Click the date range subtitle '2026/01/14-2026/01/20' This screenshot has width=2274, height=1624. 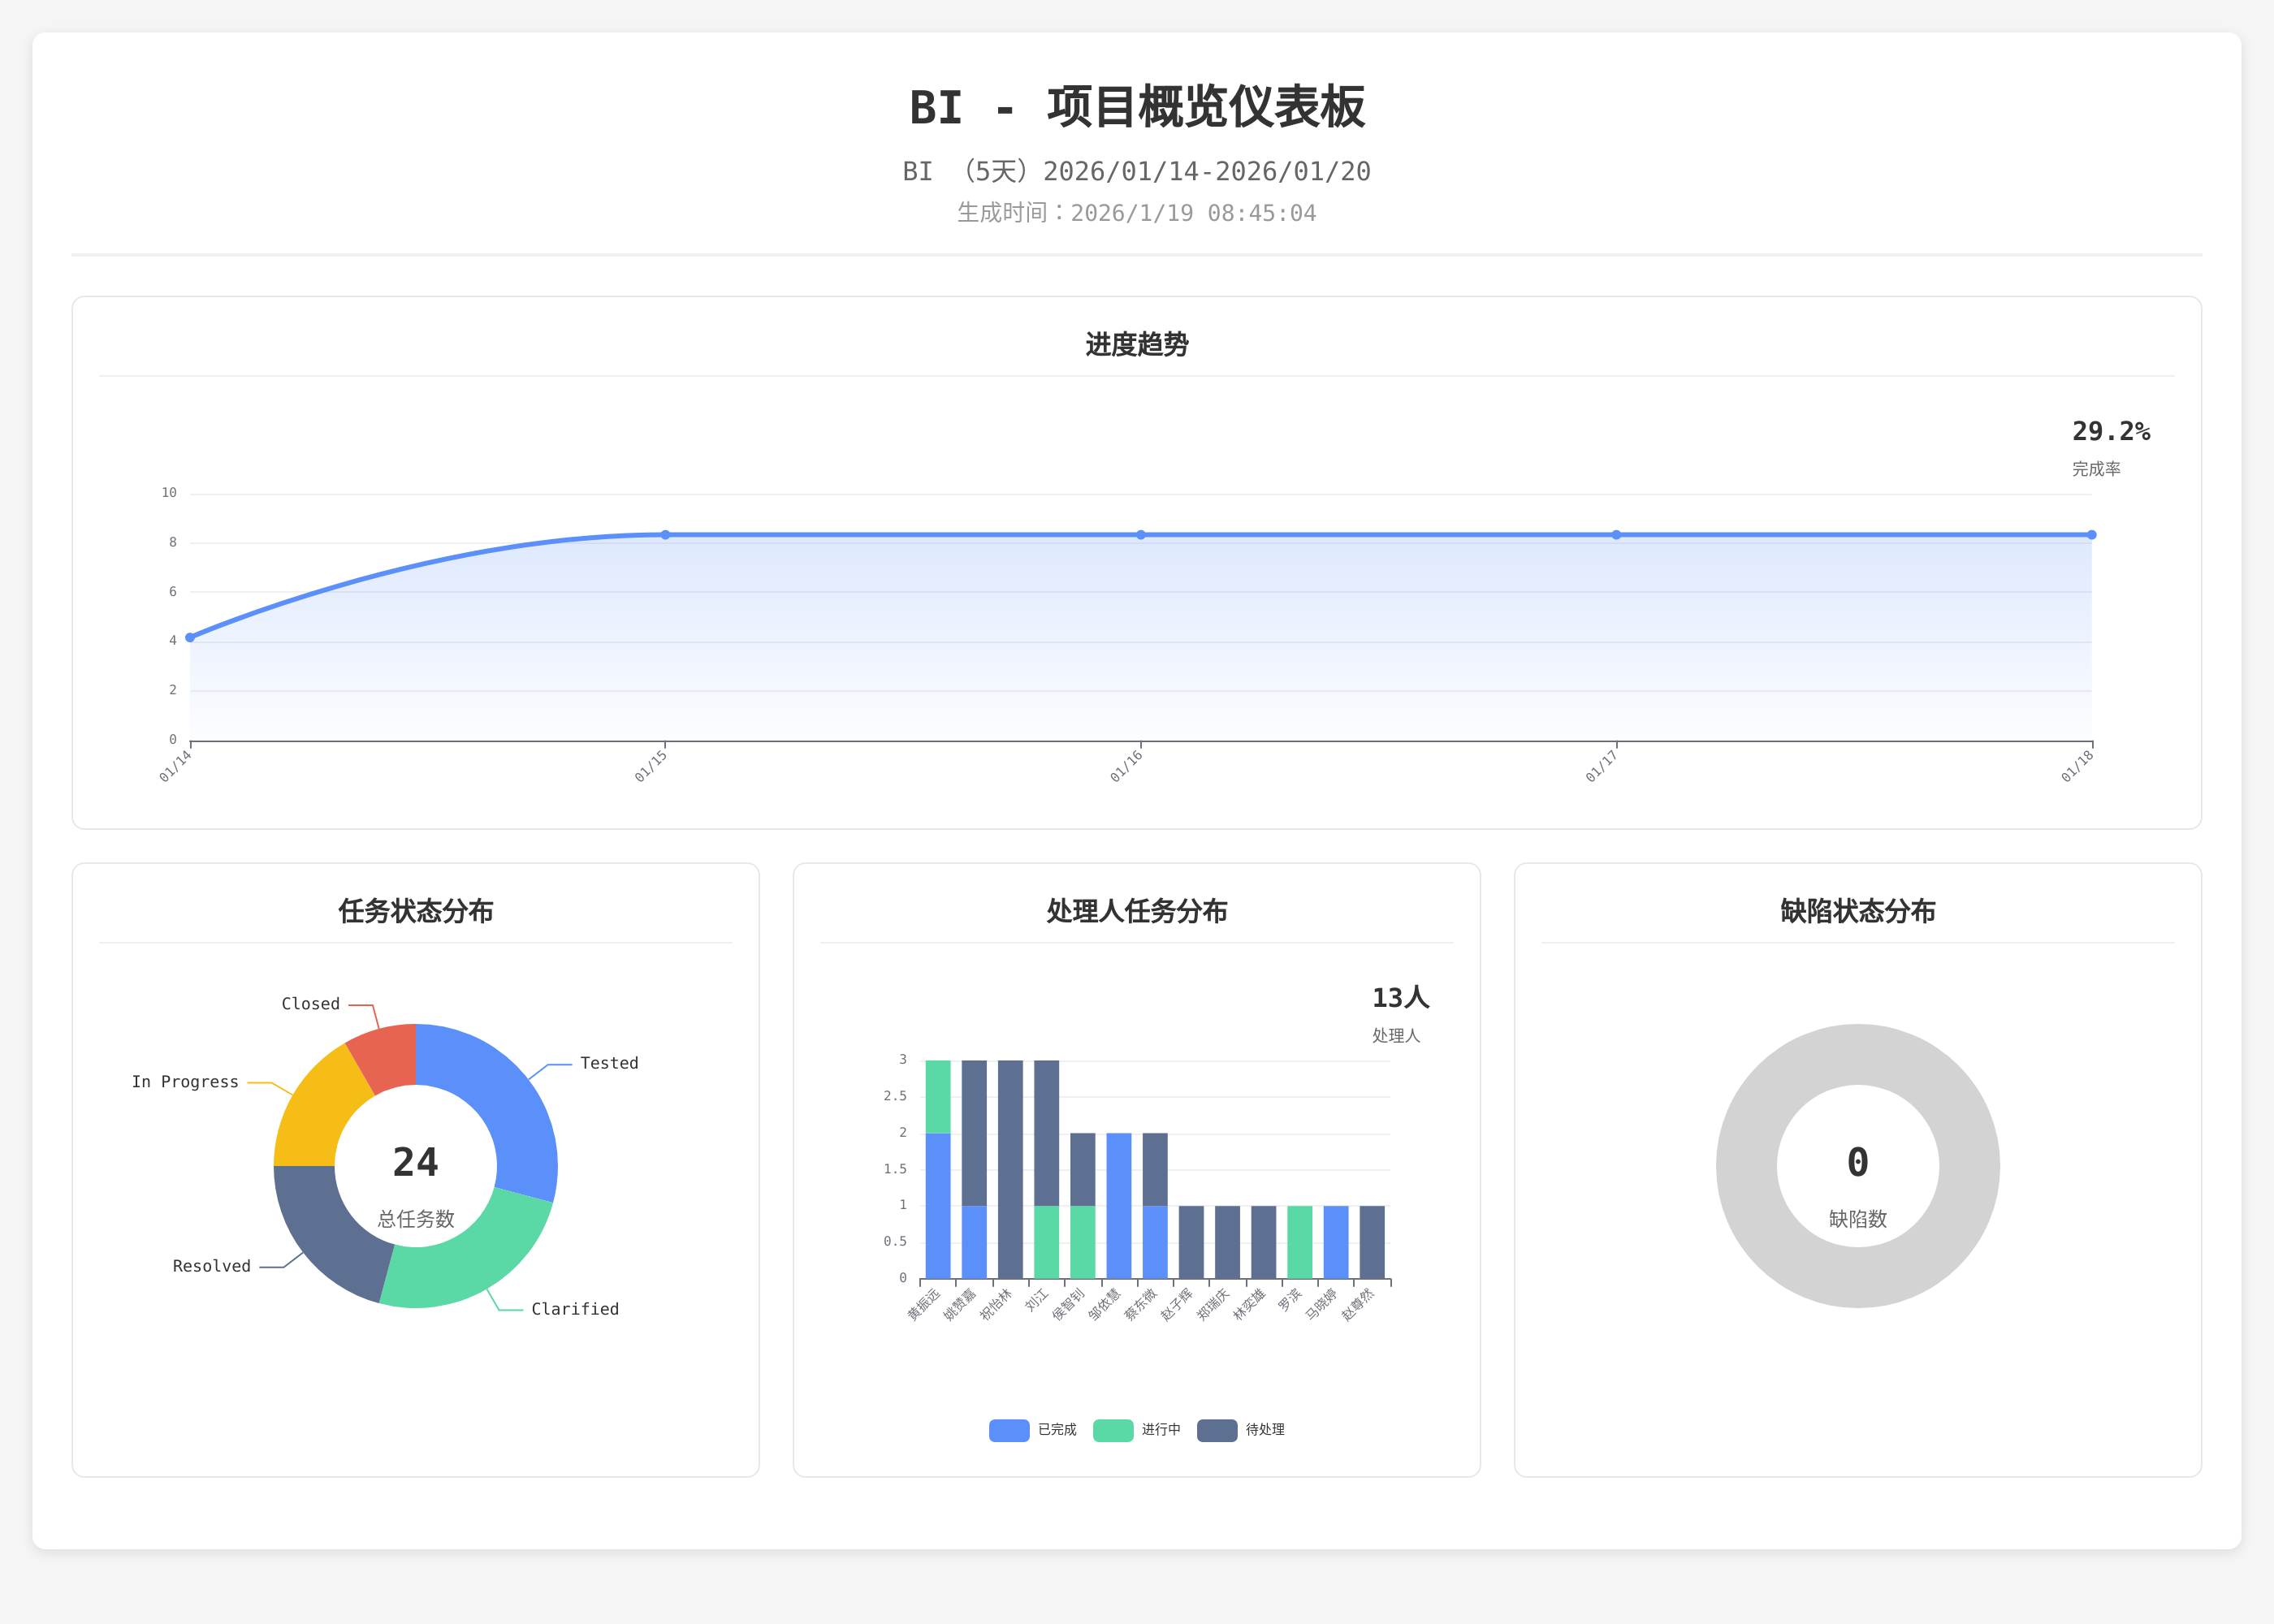pyautogui.click(x=1207, y=171)
